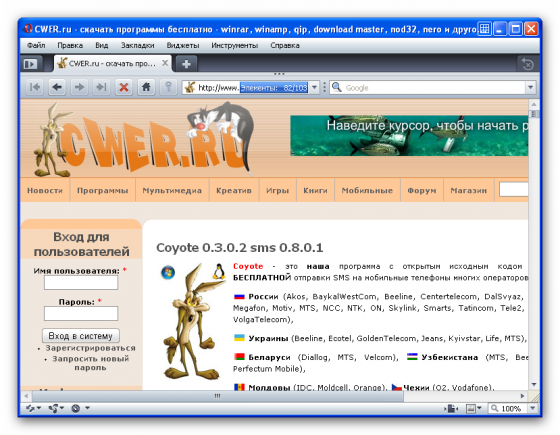Open the Закладки menu

[138, 46]
